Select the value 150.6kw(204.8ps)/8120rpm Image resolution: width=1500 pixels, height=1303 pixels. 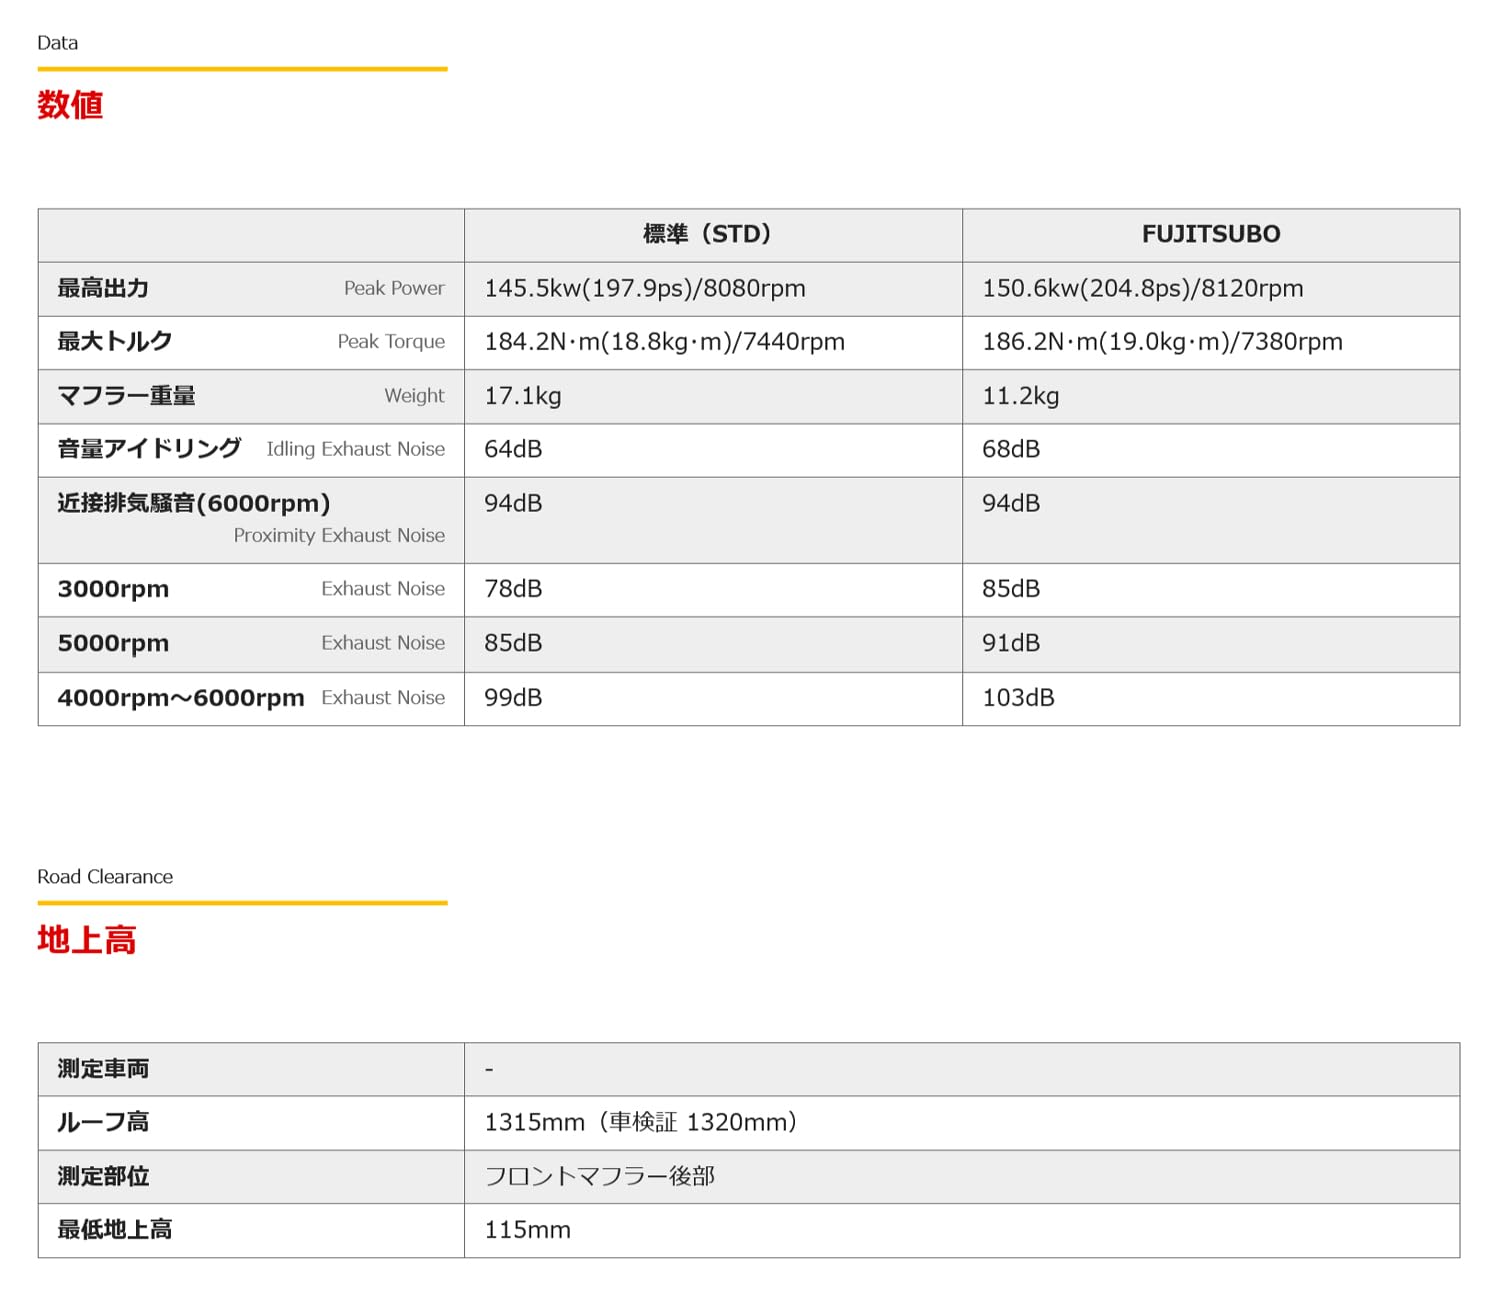pos(1143,288)
